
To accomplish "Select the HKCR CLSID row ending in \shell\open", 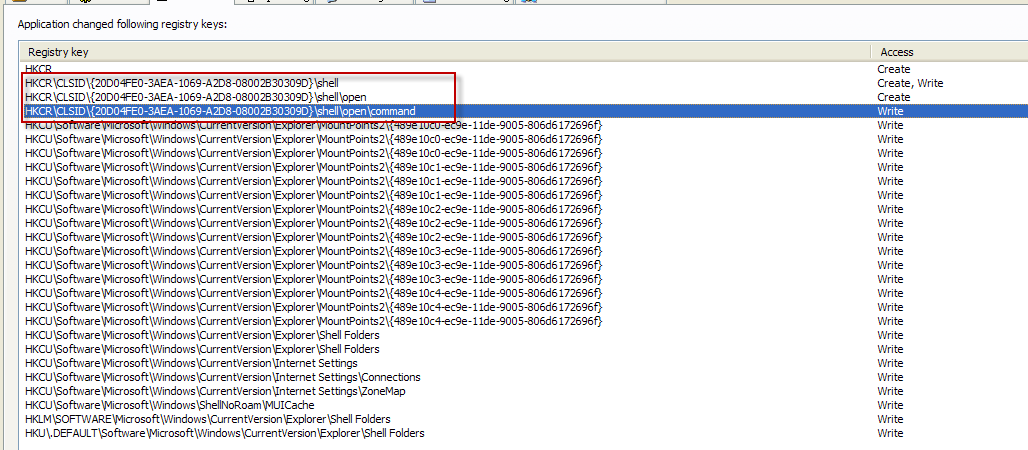I will (x=524, y=97).
